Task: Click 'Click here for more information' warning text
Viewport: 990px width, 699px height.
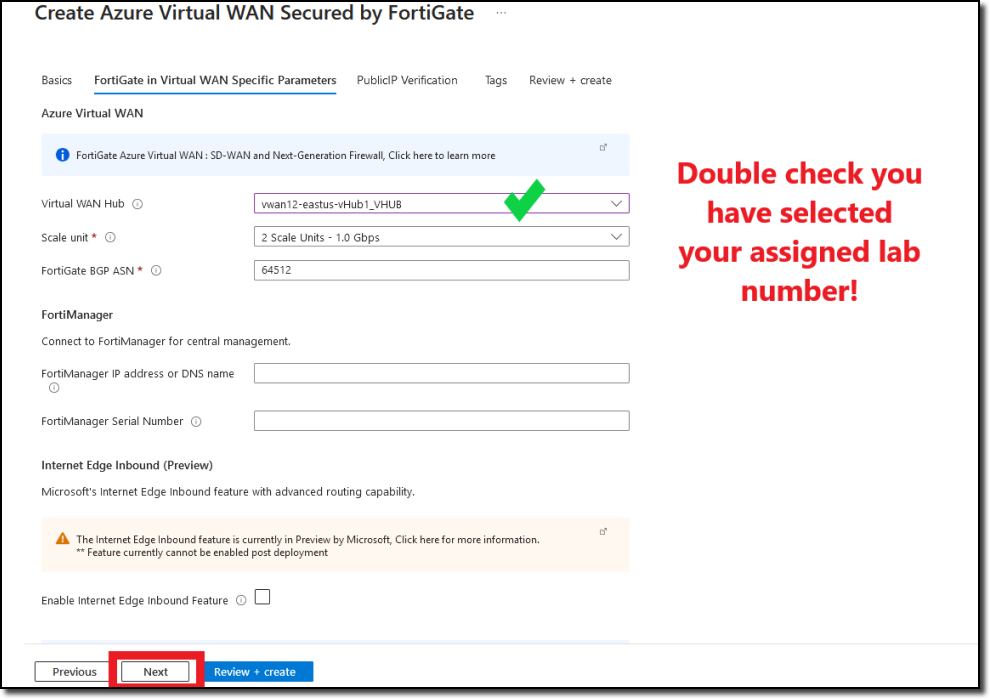Action: [x=467, y=539]
